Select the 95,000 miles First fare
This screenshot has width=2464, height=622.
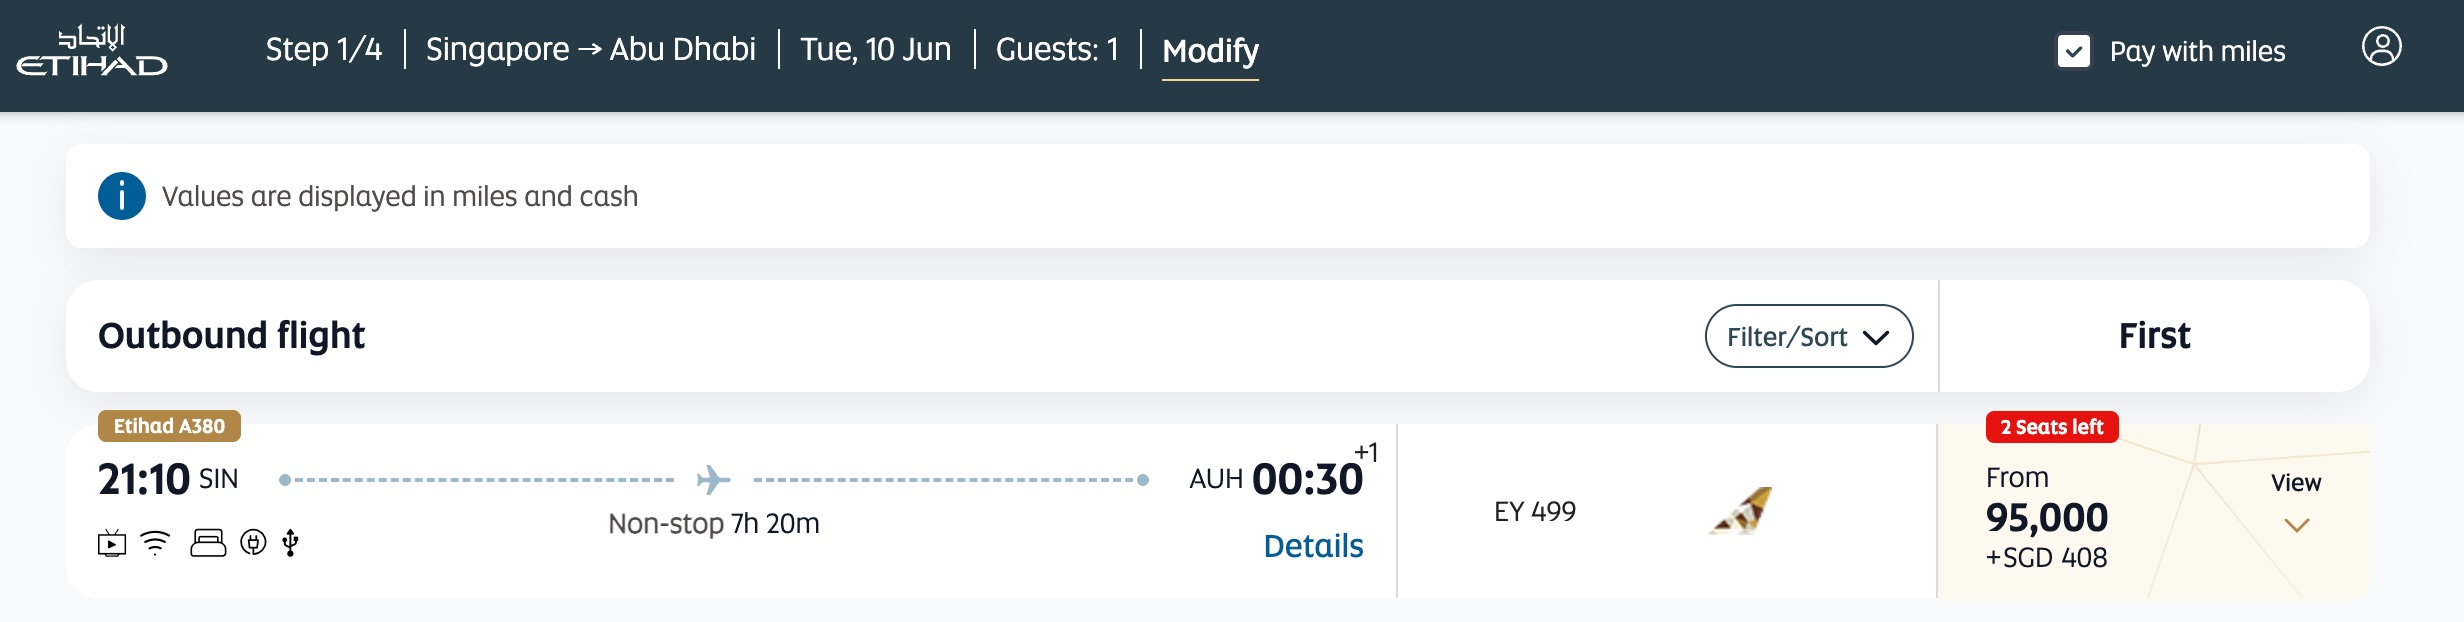click(2046, 518)
